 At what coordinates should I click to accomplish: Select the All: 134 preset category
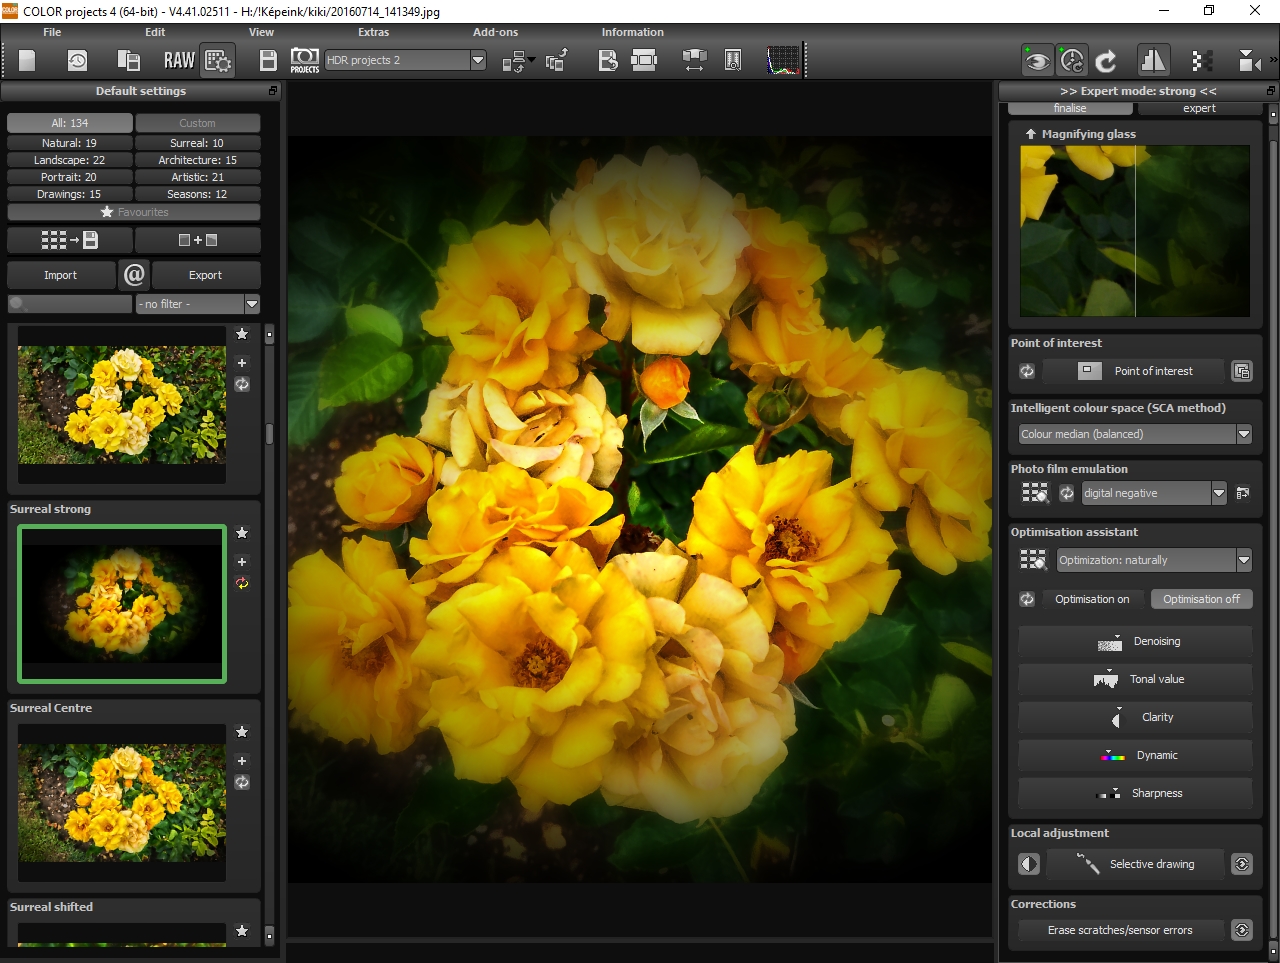click(x=70, y=123)
